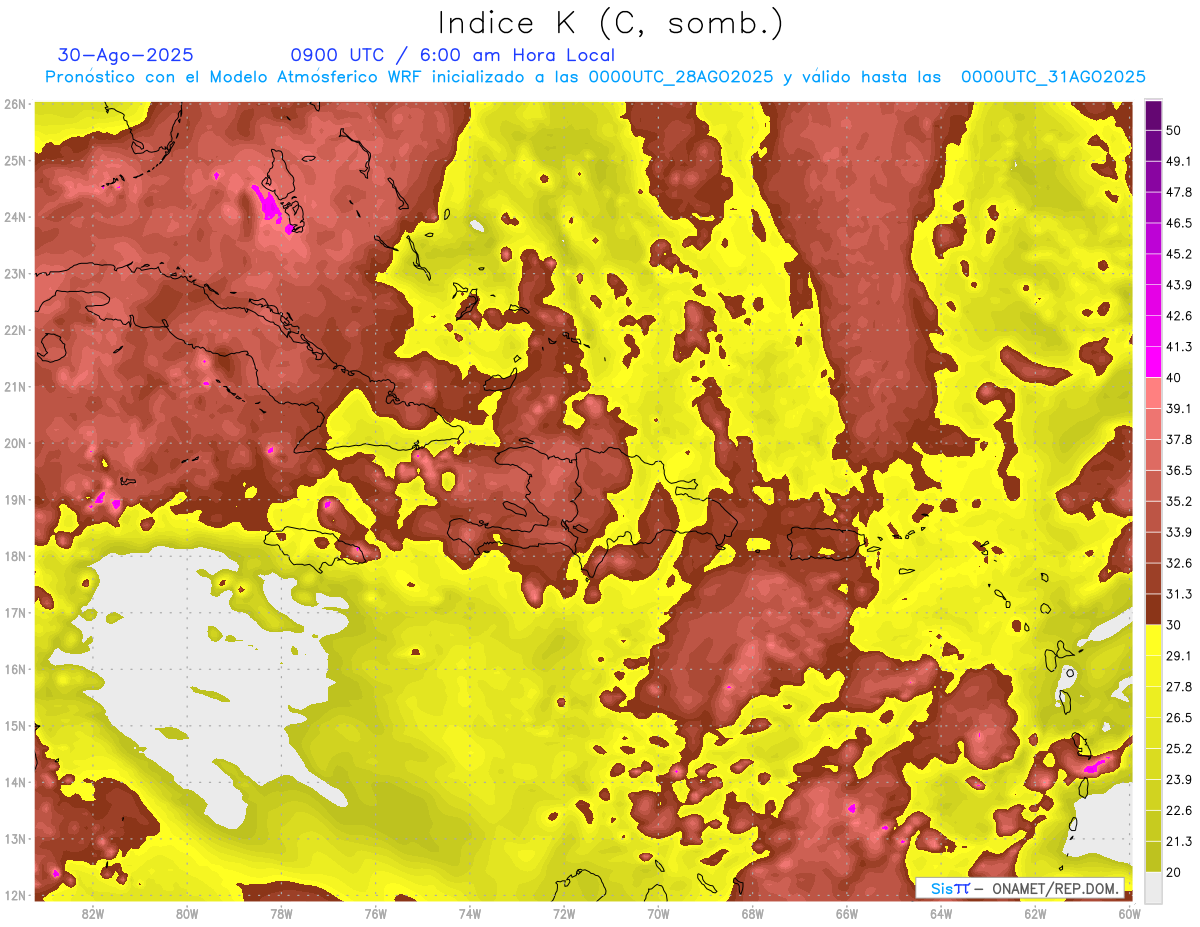The height and width of the screenshot is (927, 1200).
Task: Click the '37.8' color bar label
Action: [1178, 439]
